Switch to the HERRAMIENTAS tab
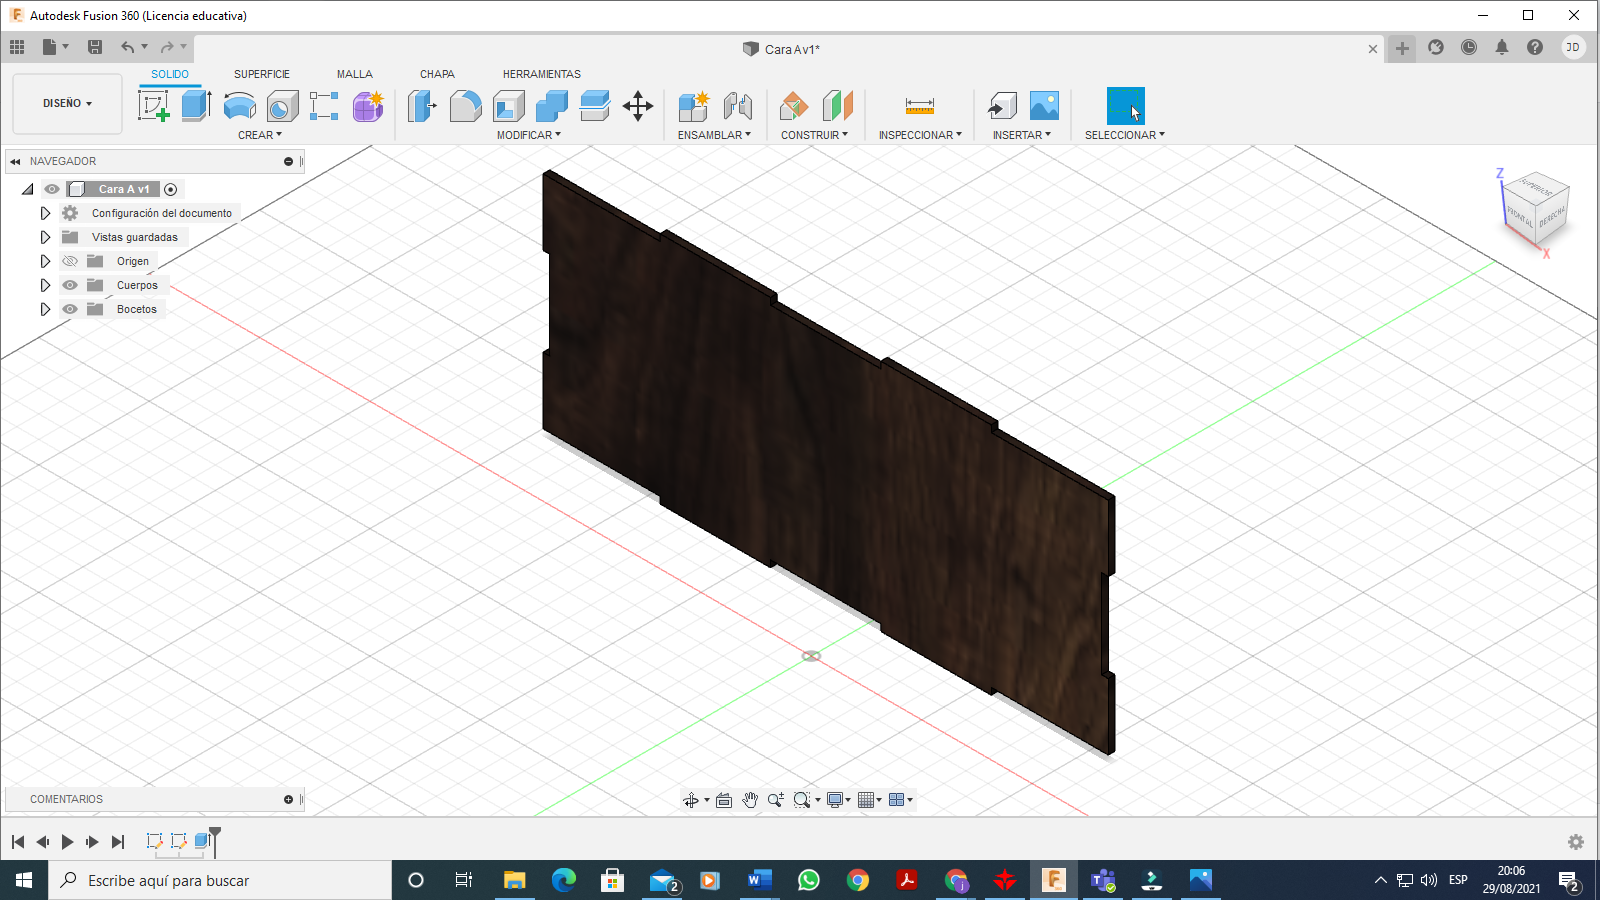Screen dimensions: 1600x900 pos(542,74)
